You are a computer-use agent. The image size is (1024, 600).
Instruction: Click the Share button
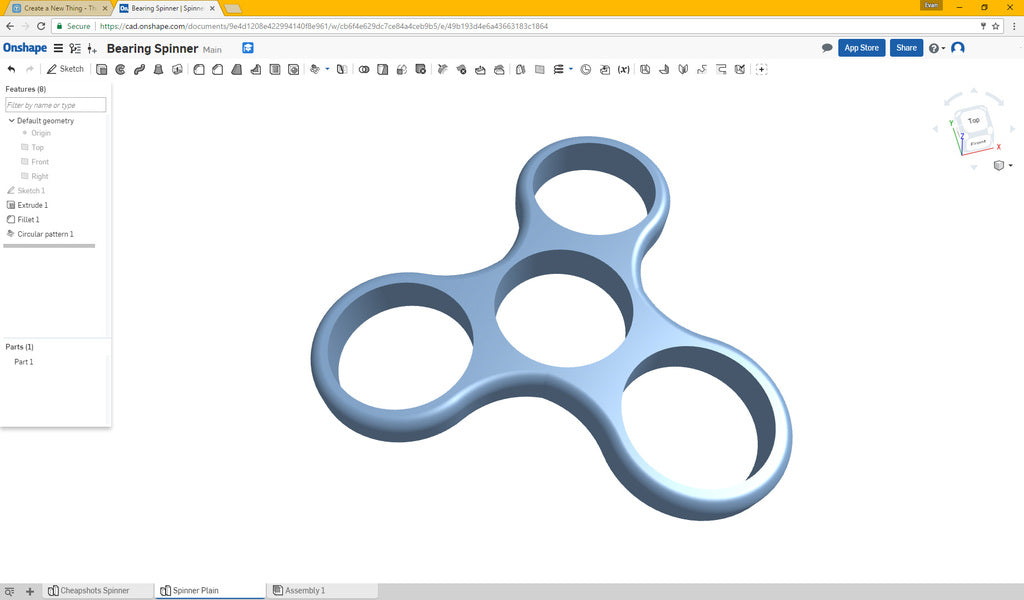point(906,48)
